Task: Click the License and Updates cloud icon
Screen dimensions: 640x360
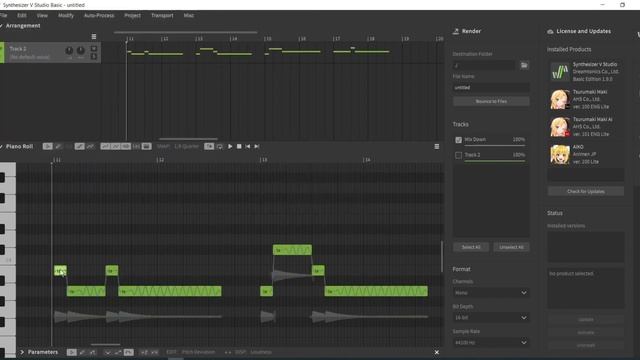Action: click(550, 31)
